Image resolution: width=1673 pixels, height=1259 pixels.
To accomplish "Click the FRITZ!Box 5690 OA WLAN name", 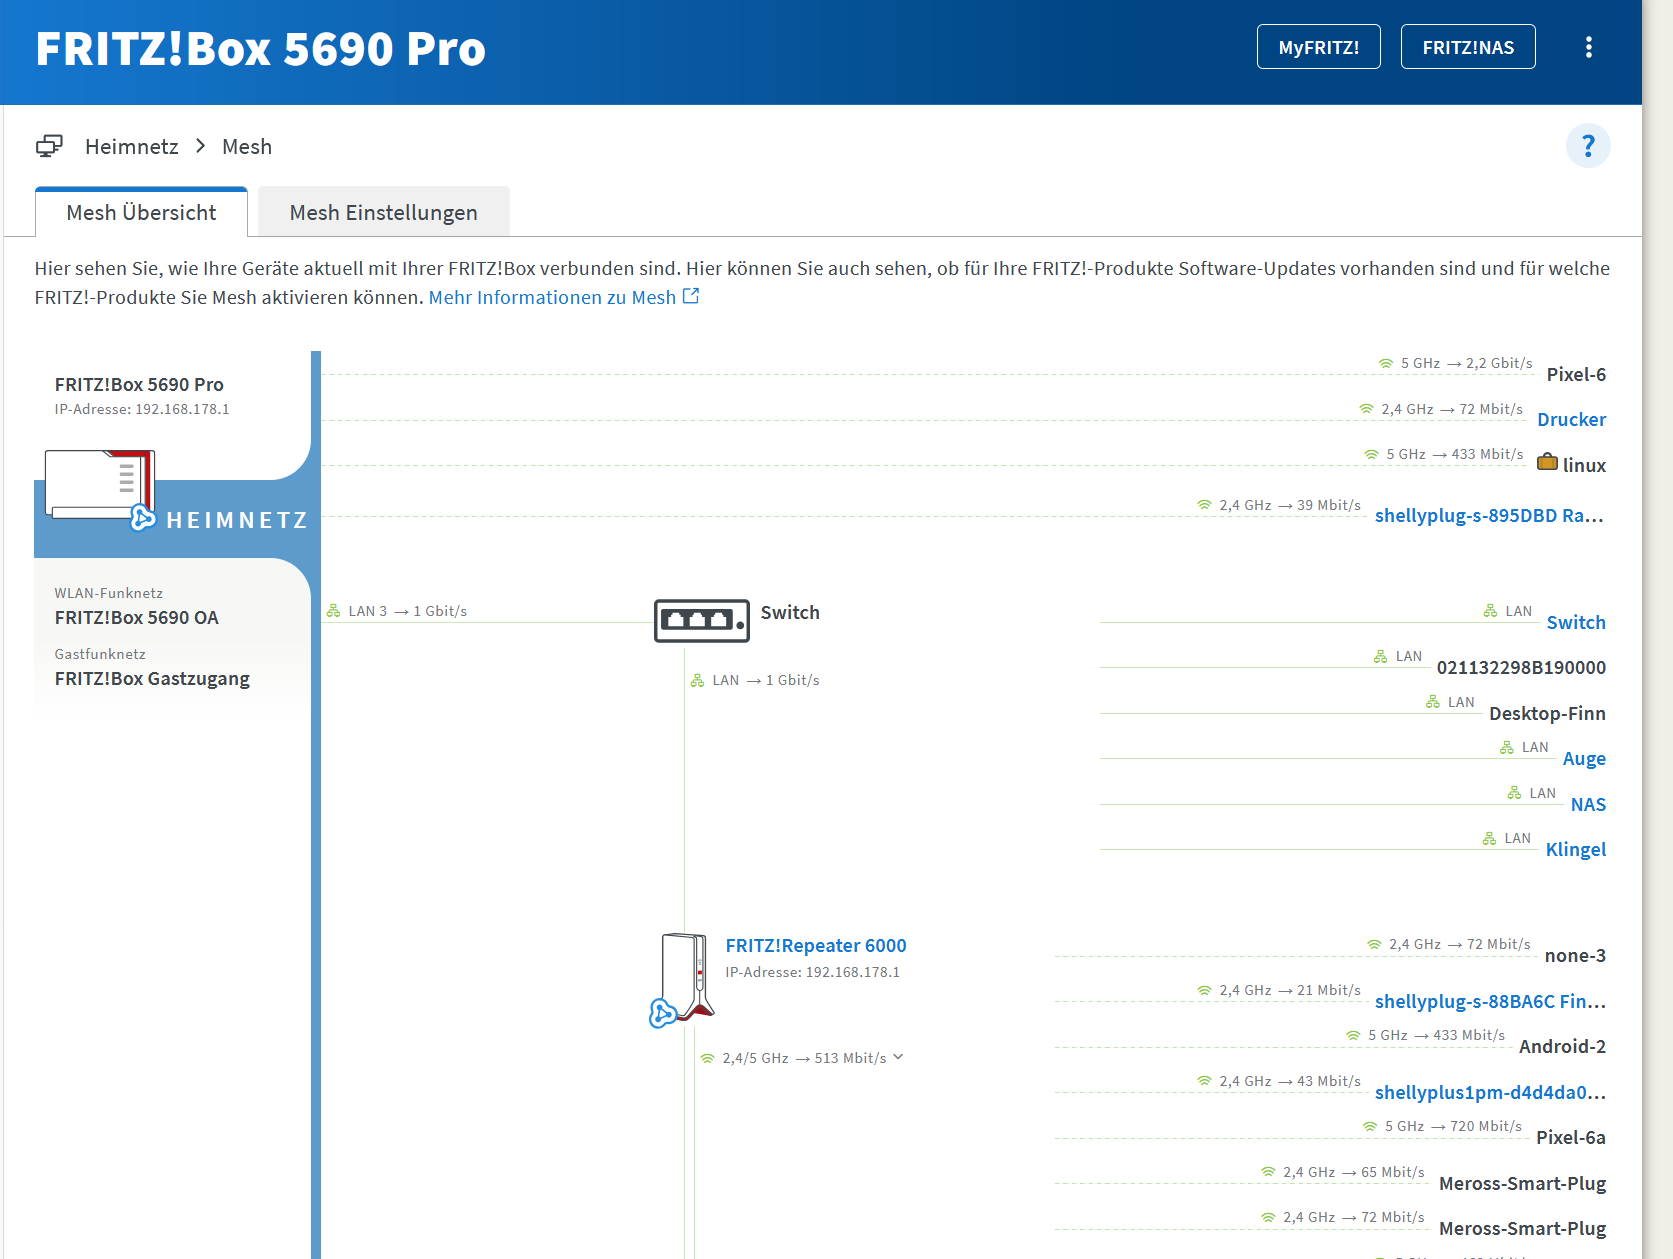I will (x=137, y=617).
